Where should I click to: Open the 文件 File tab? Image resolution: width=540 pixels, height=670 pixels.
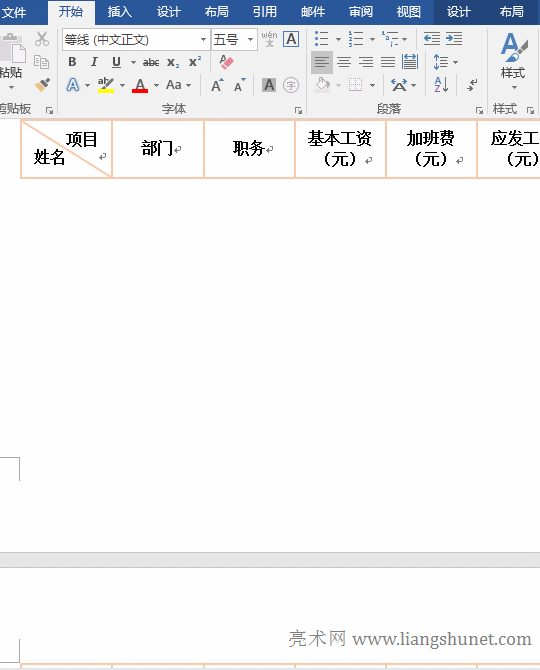point(14,12)
